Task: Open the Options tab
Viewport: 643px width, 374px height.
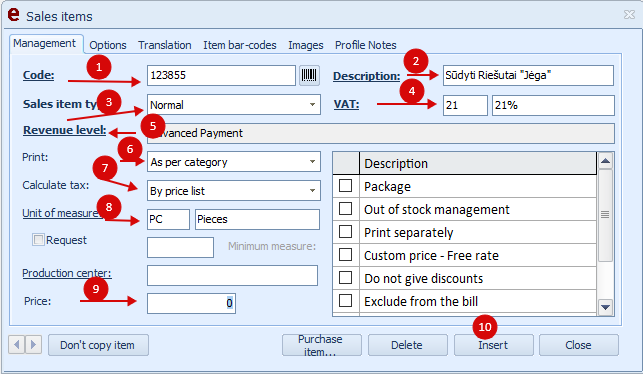Action: [x=108, y=45]
